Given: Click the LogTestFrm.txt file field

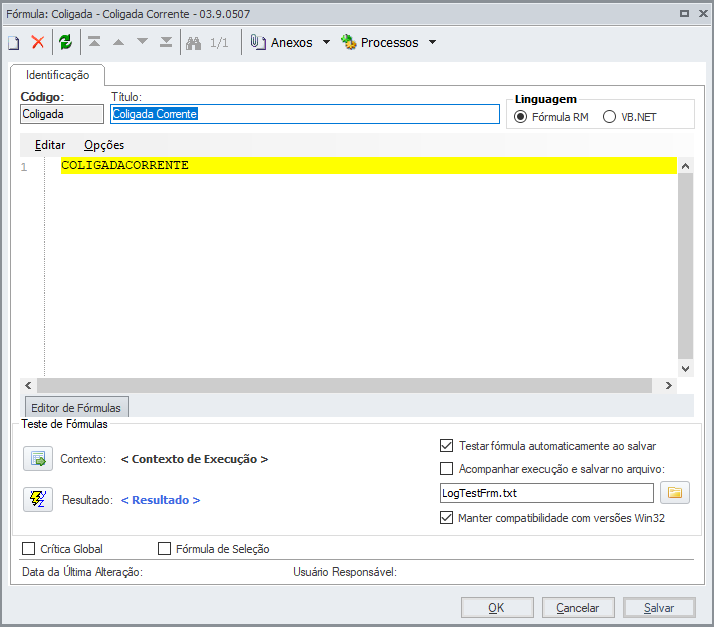Looking at the screenshot, I should tap(547, 493).
